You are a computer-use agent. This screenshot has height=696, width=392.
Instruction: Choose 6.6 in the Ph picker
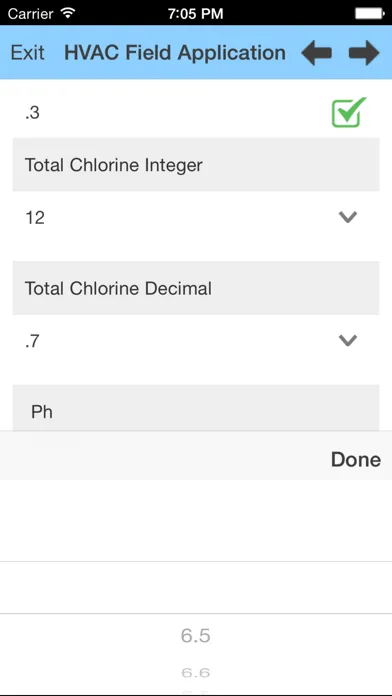tap(195, 673)
